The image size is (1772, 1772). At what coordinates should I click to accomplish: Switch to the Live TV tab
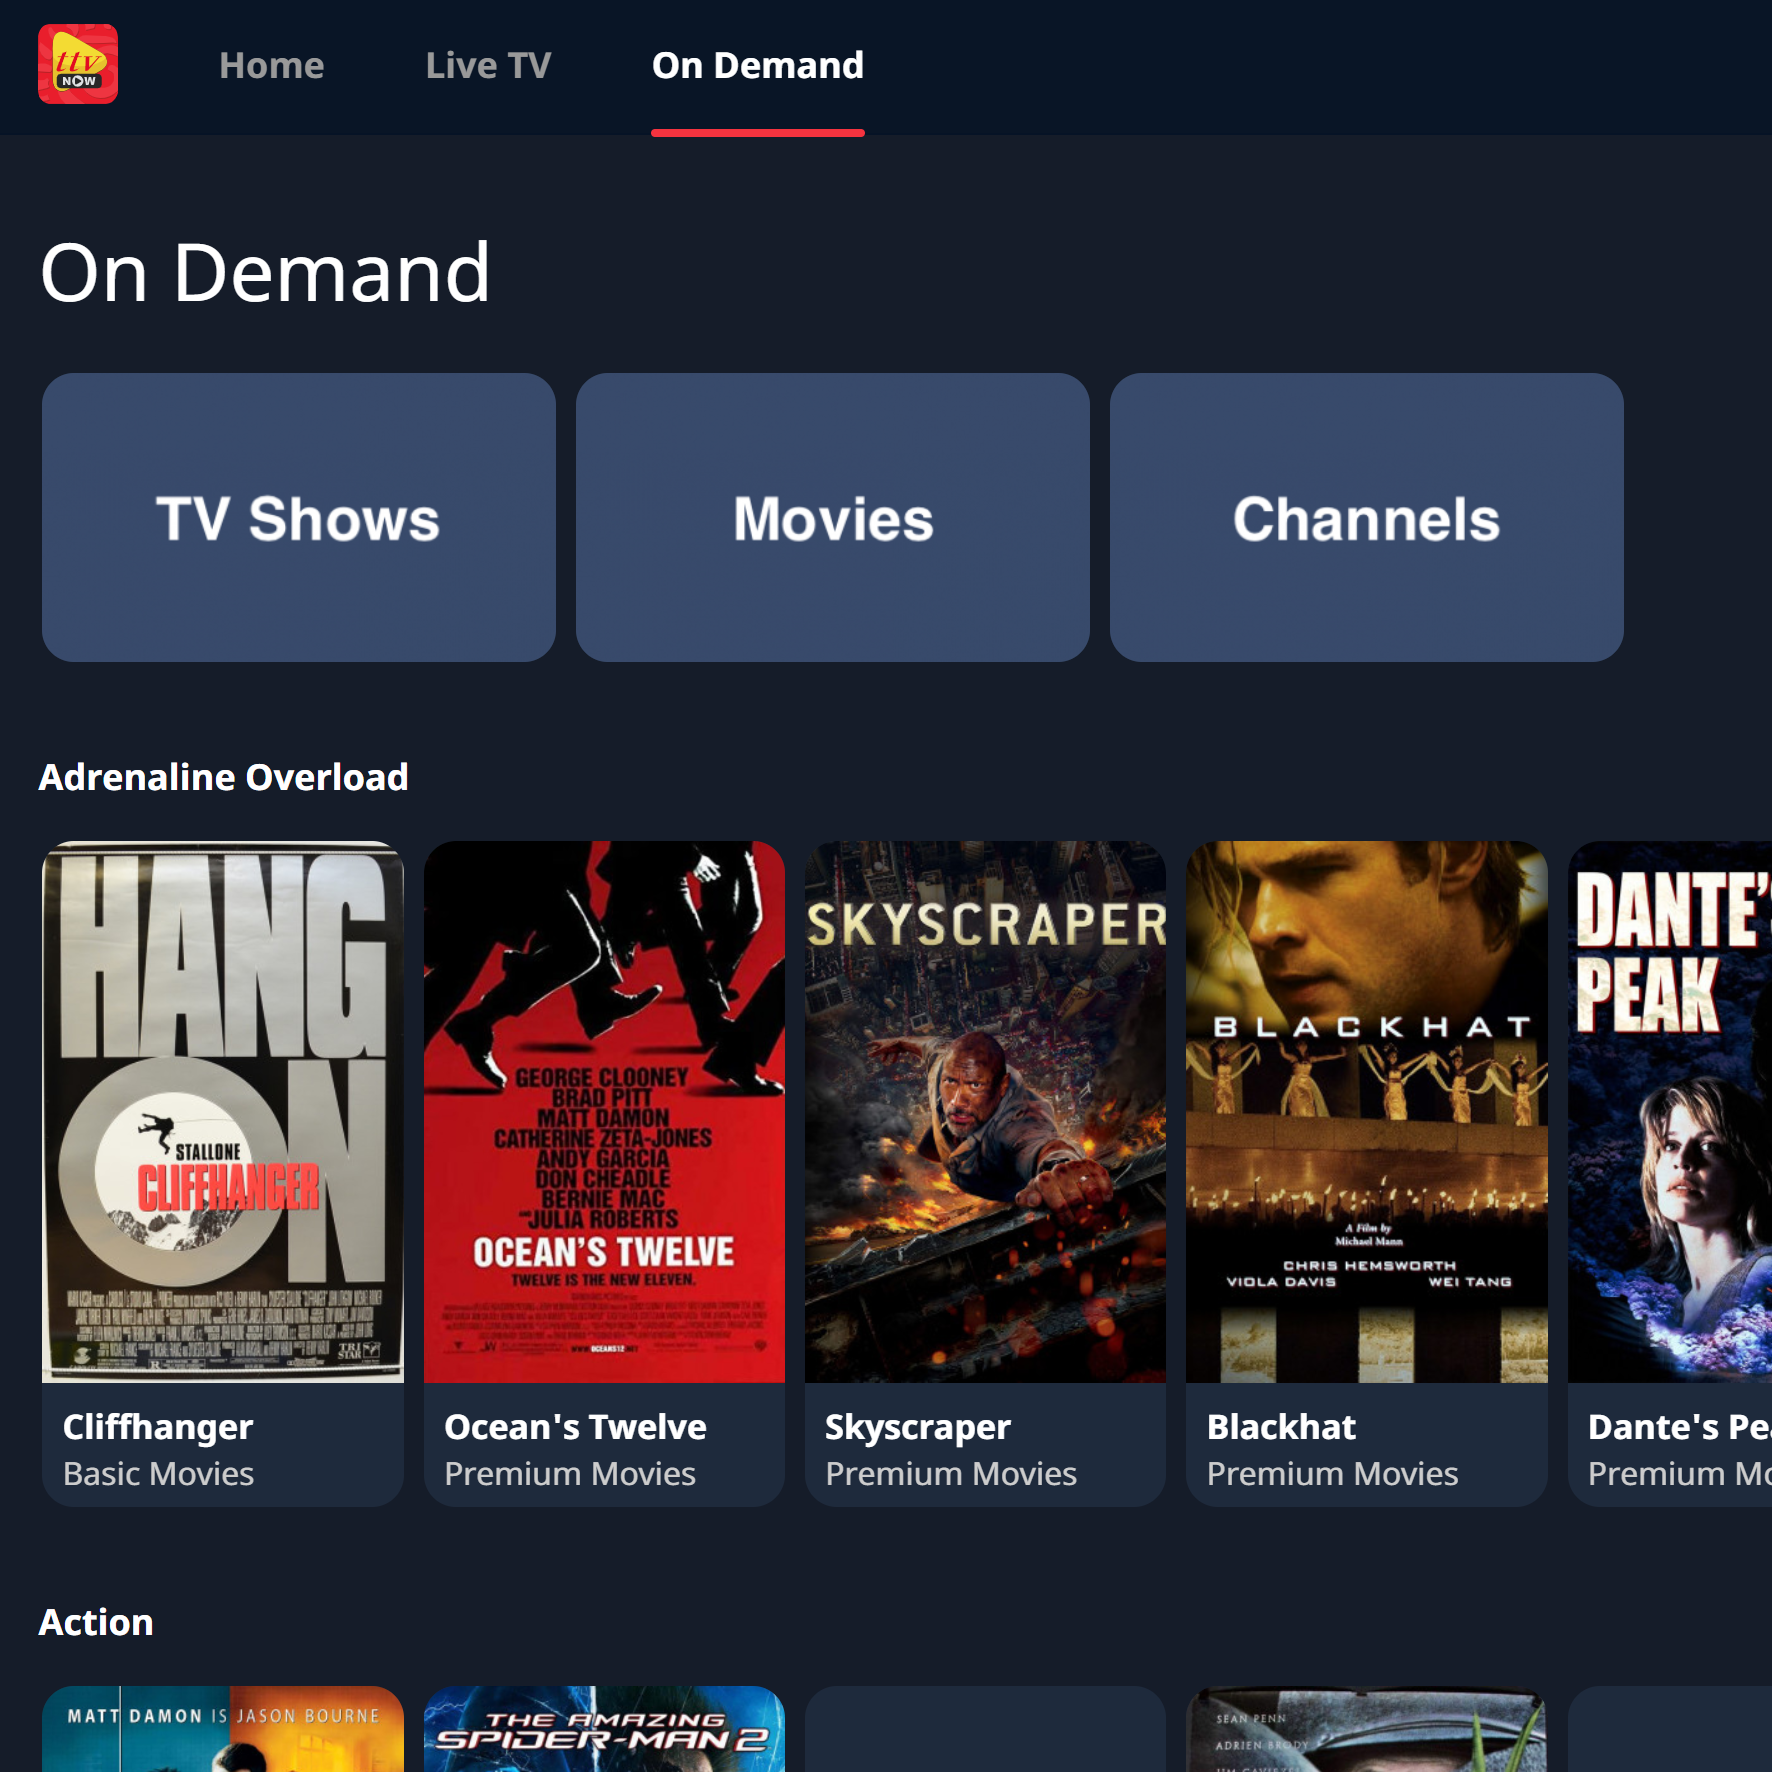click(x=488, y=65)
